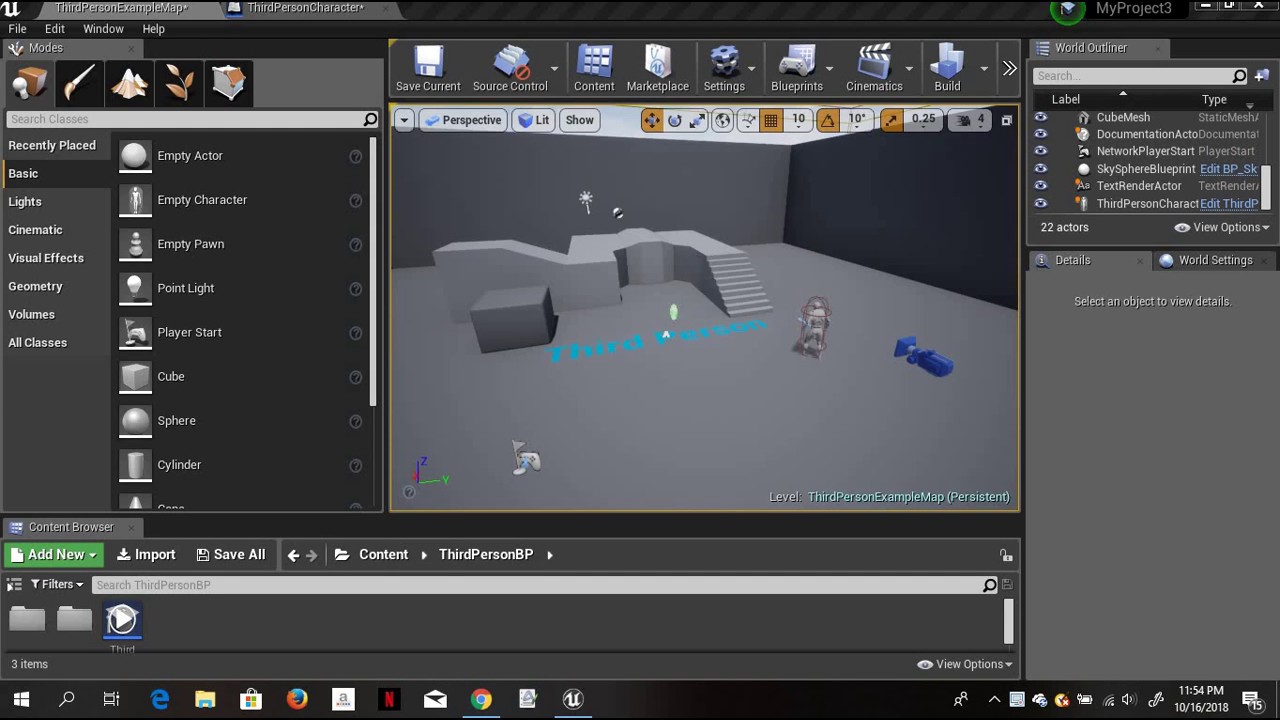Open the Edit menu
The height and width of the screenshot is (720, 1280).
coord(55,29)
